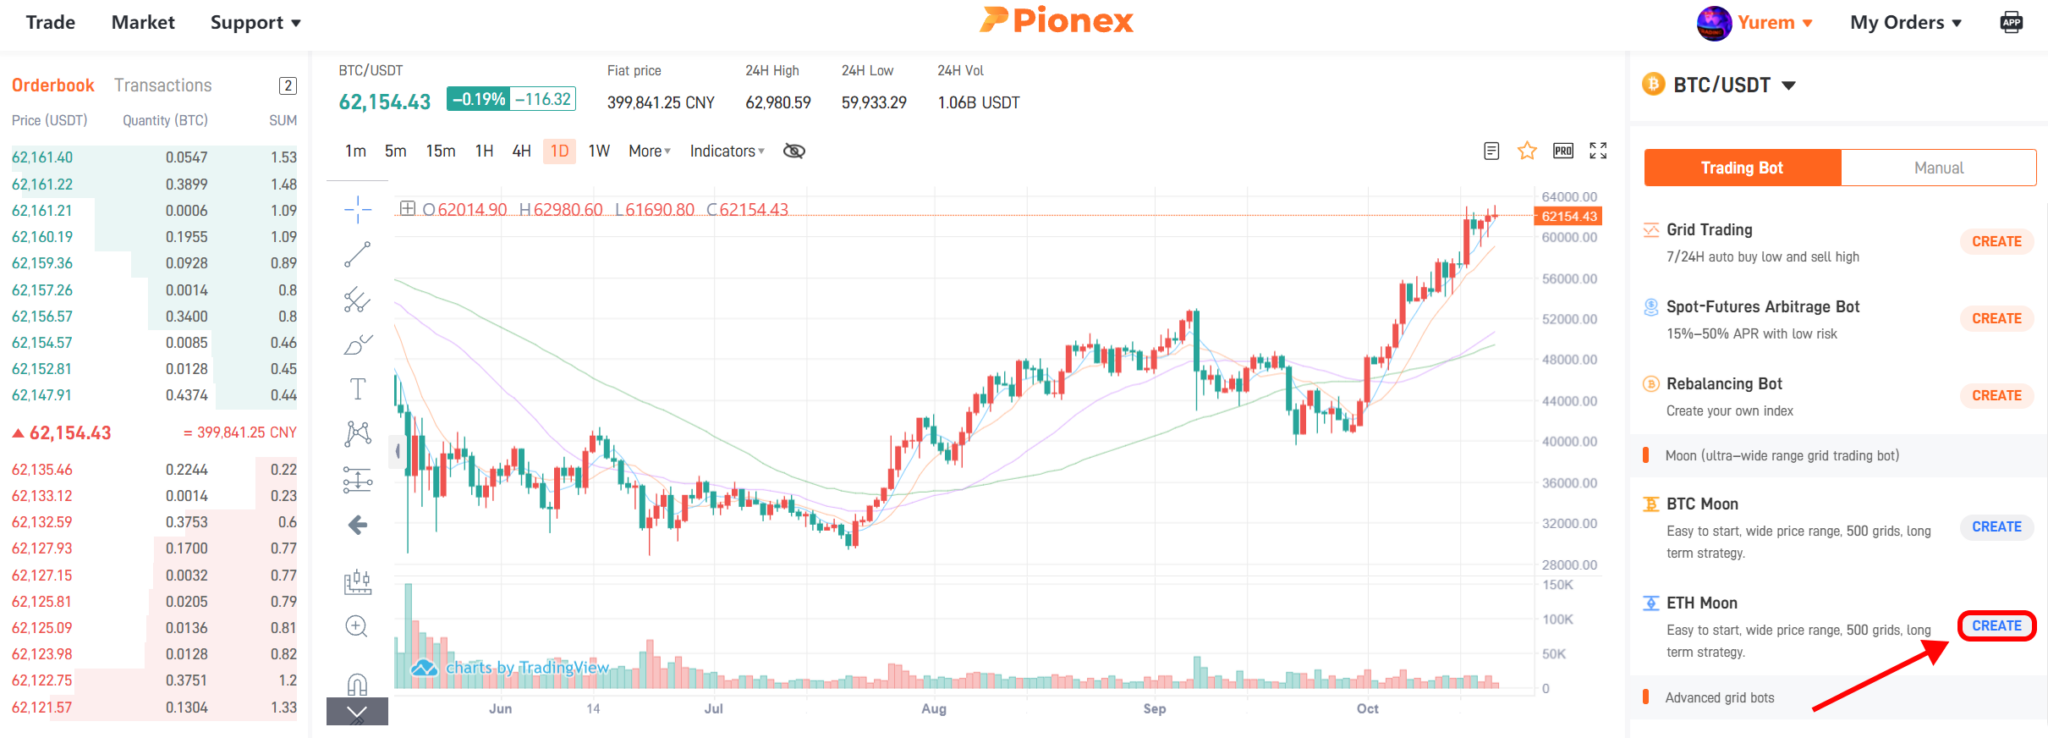Expand the Yurem account dropdown

[1768, 22]
